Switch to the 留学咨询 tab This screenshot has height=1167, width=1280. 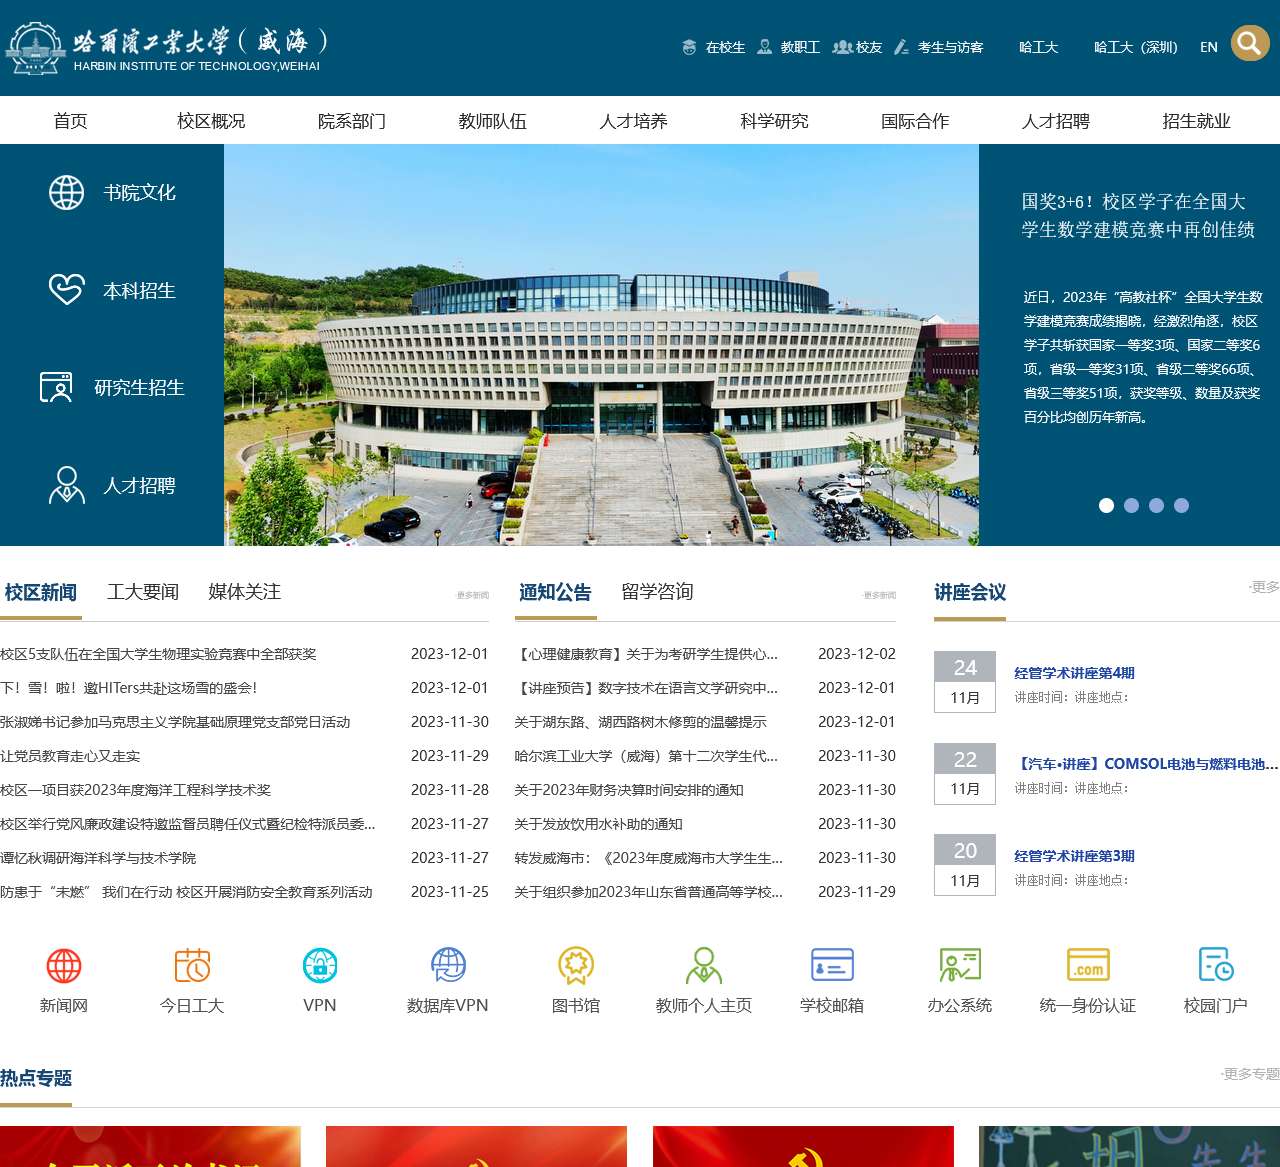(657, 592)
